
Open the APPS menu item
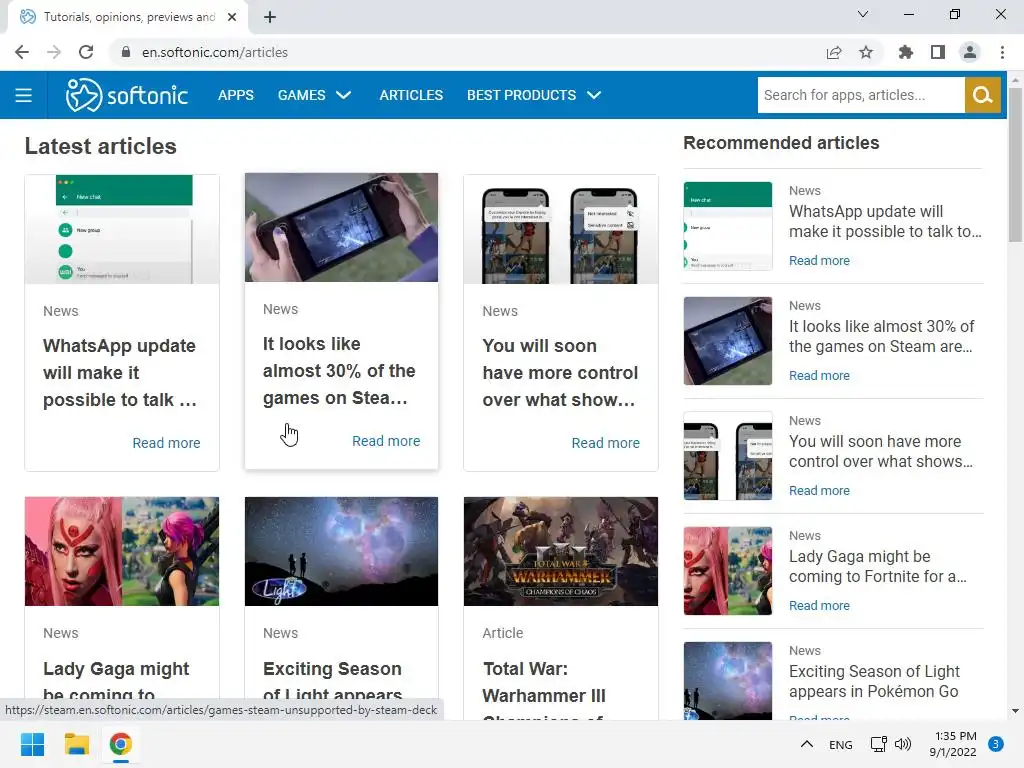click(x=236, y=95)
